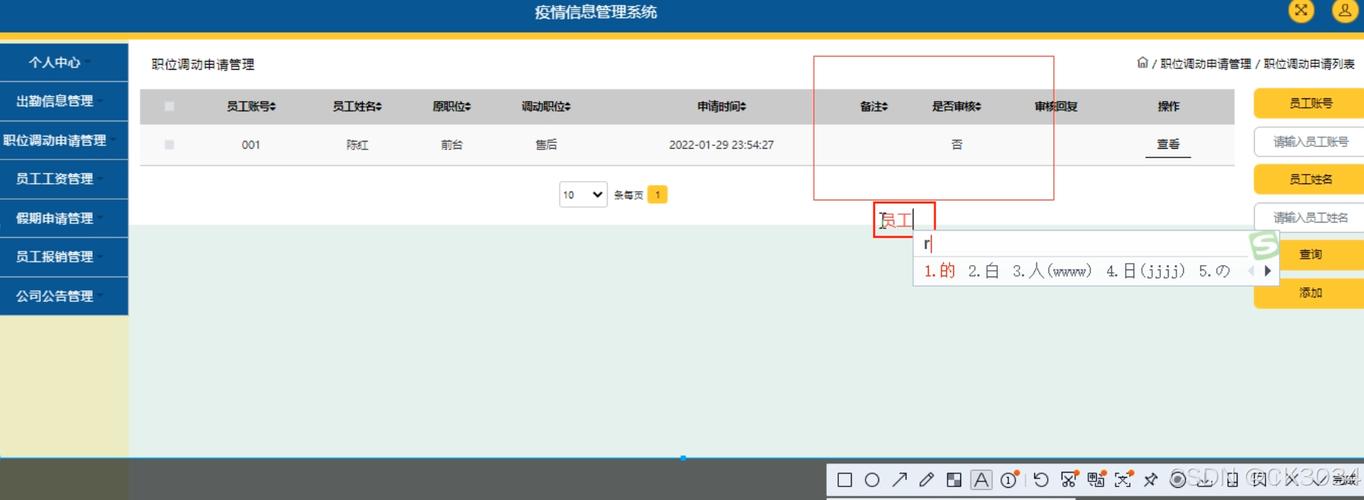Tick the checkbox for employee 001 row

[169, 144]
